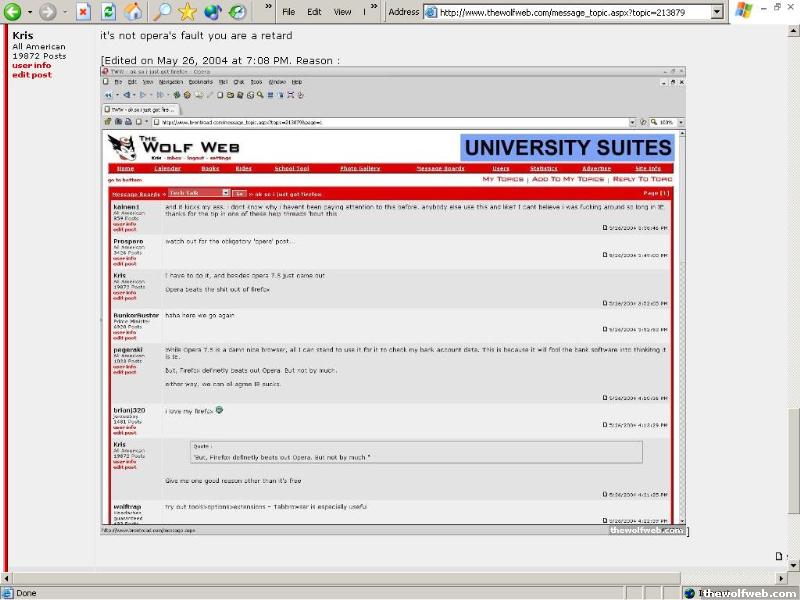
Task: Open the View menu
Action: tap(342, 12)
